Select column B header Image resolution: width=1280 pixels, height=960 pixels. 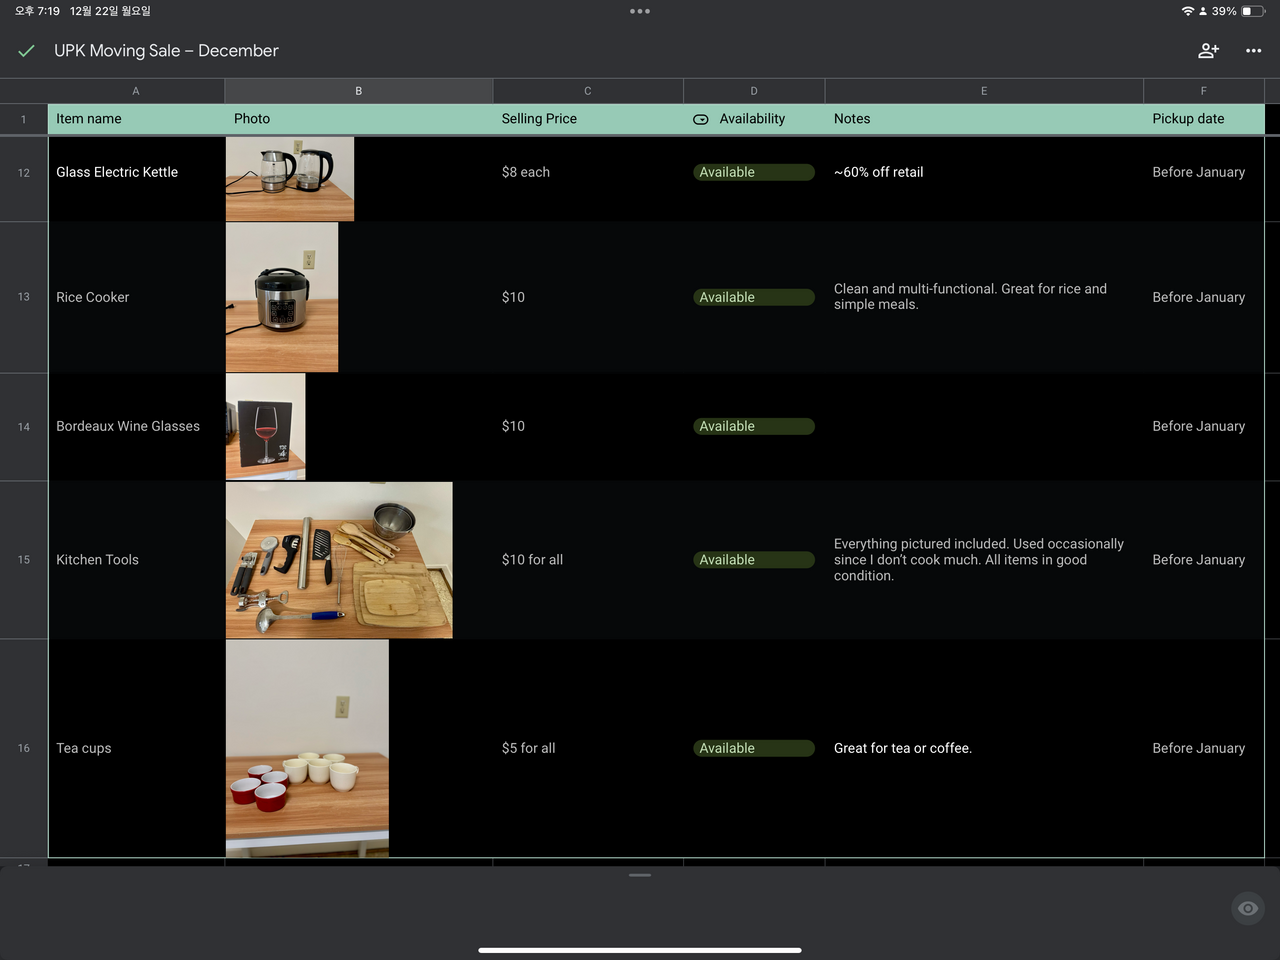pyautogui.click(x=358, y=91)
